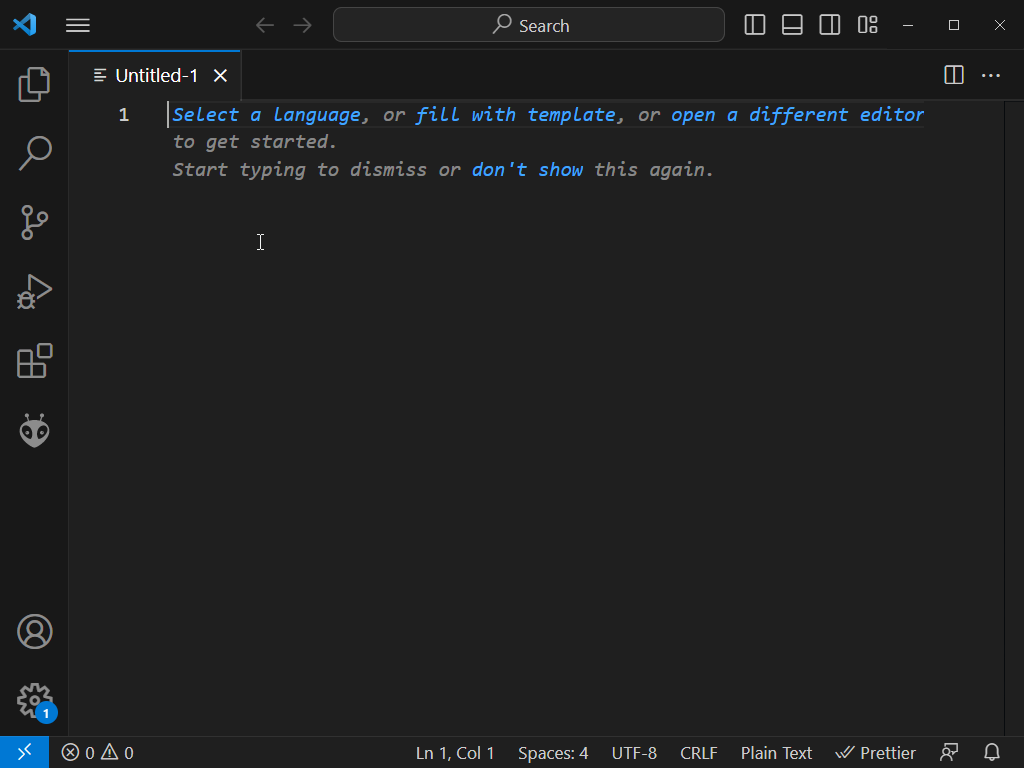Screen dimensions: 1024x768
Task: Open the PlatformIO alien icon view
Action: pos(34,430)
